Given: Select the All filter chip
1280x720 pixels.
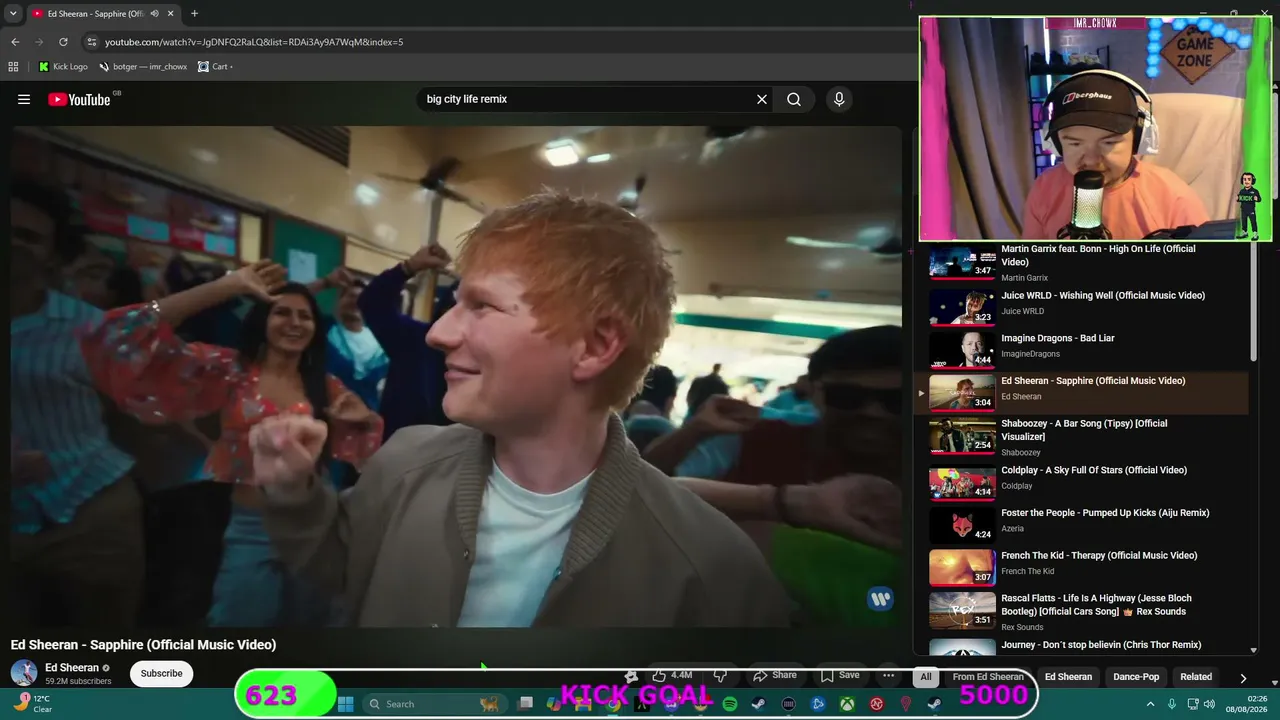Looking at the screenshot, I should (x=926, y=677).
